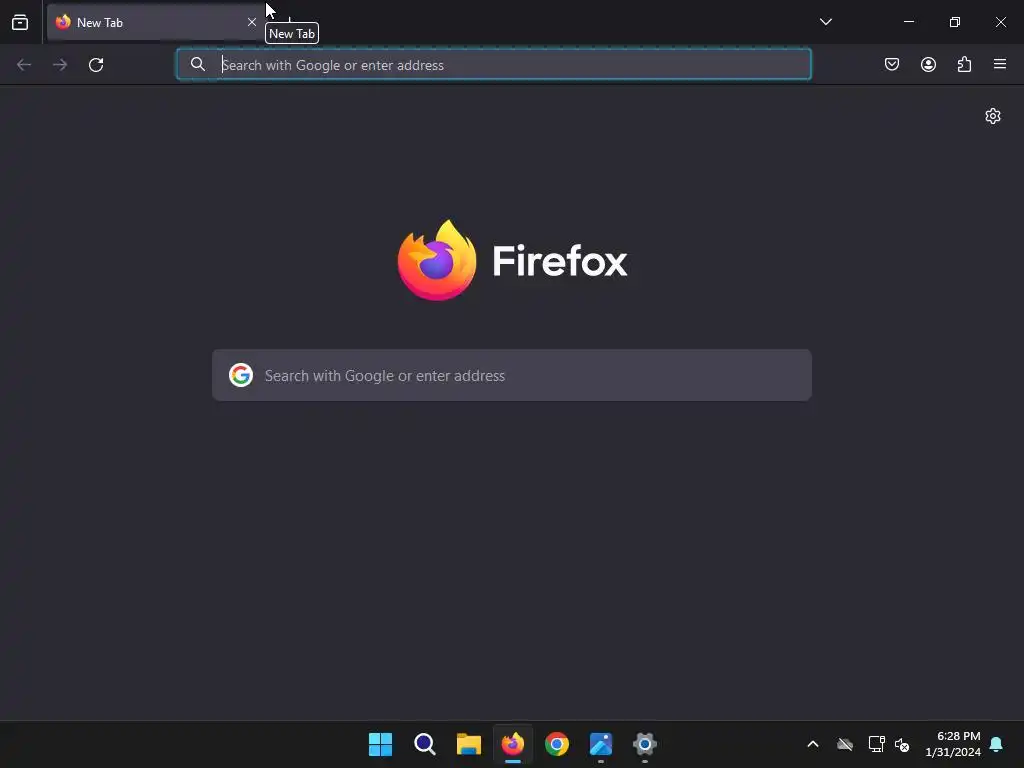Open Settings app from taskbar

pyautogui.click(x=645, y=744)
